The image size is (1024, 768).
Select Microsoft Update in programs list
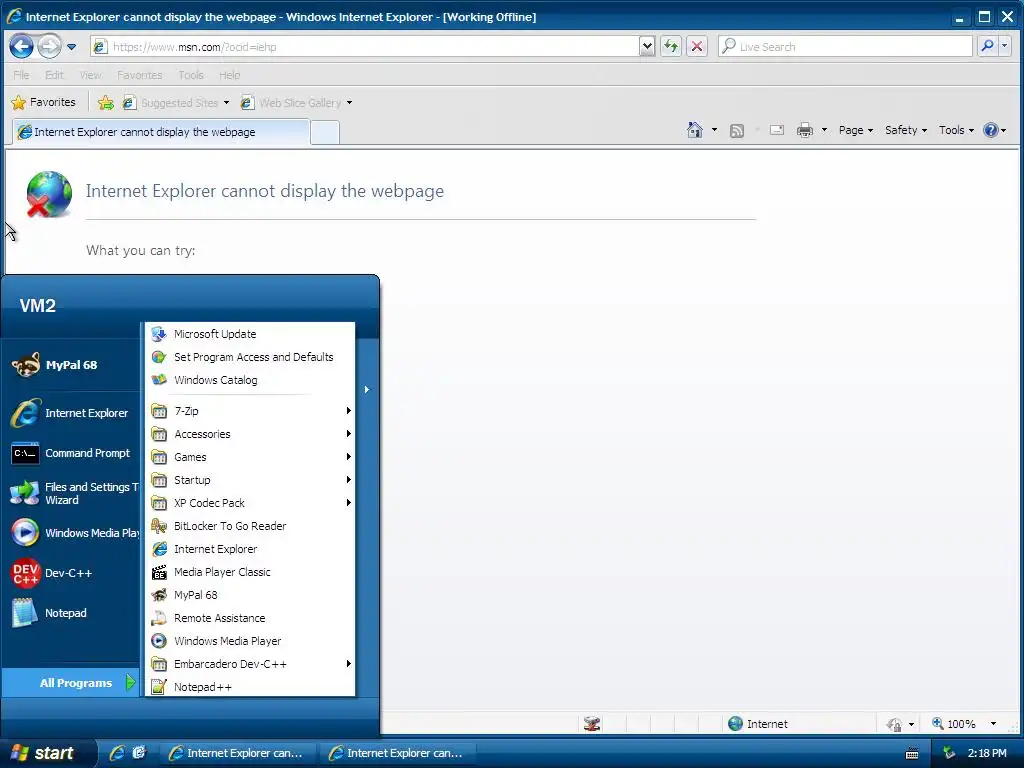point(250,334)
